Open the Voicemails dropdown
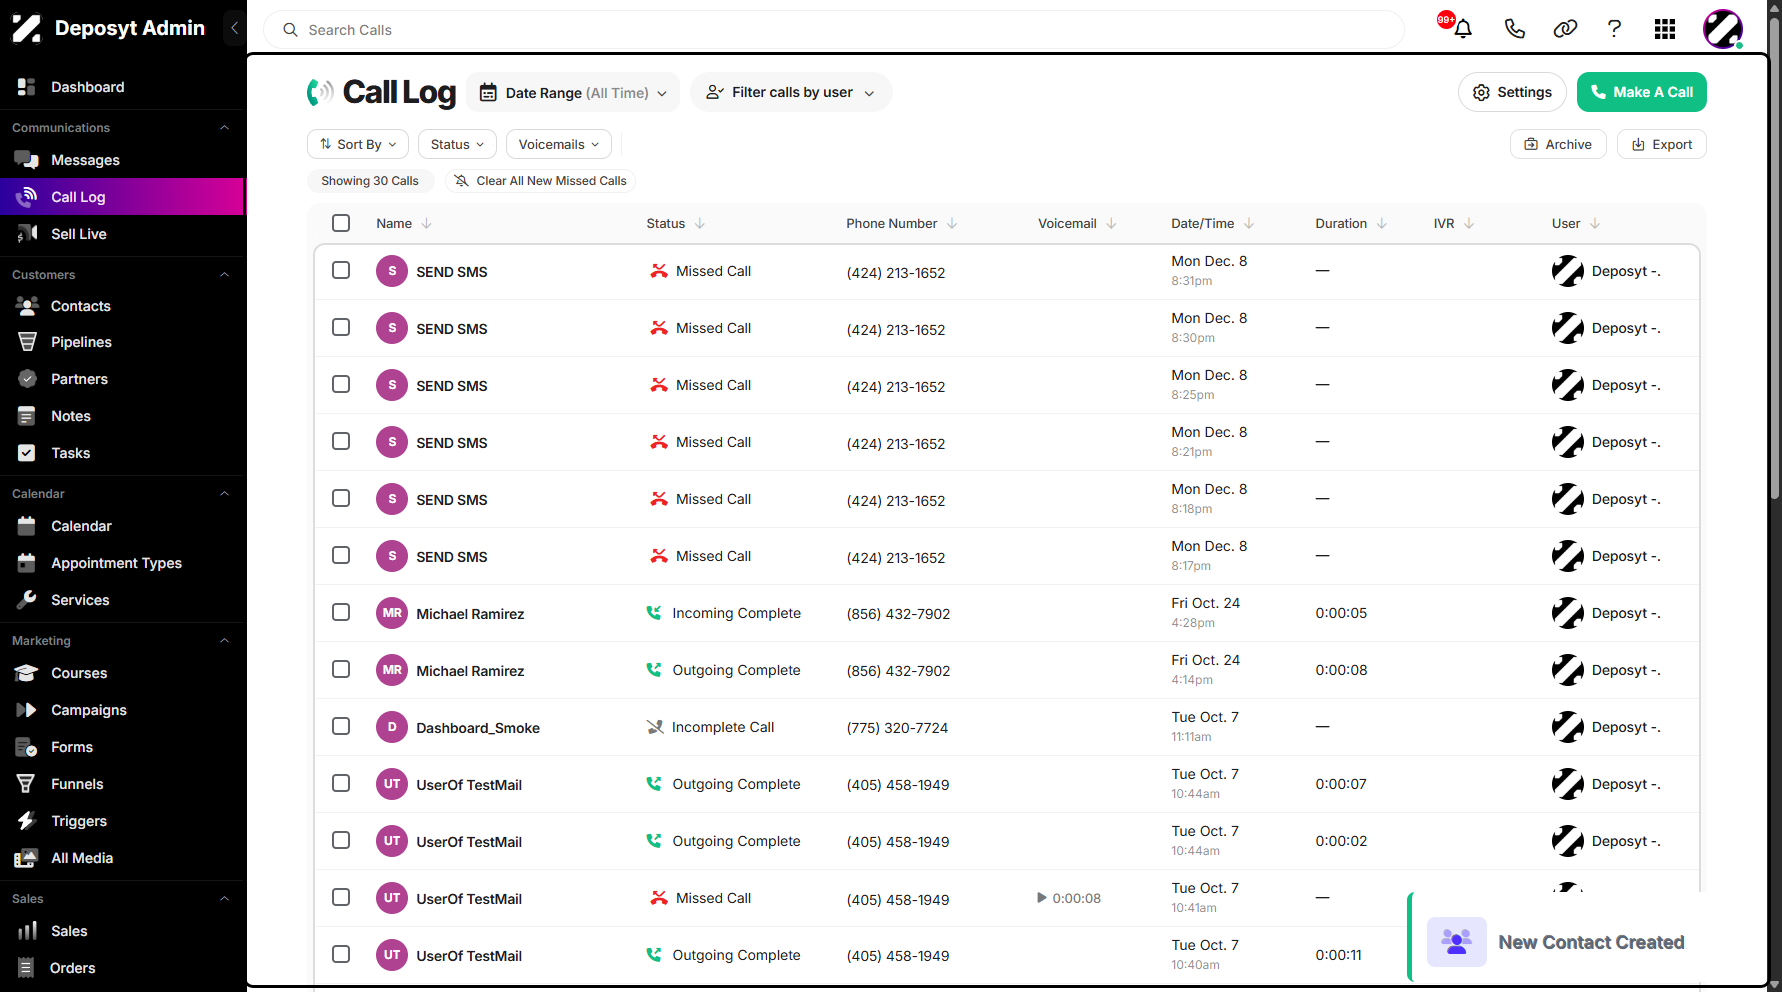This screenshot has height=992, width=1782. (x=559, y=144)
